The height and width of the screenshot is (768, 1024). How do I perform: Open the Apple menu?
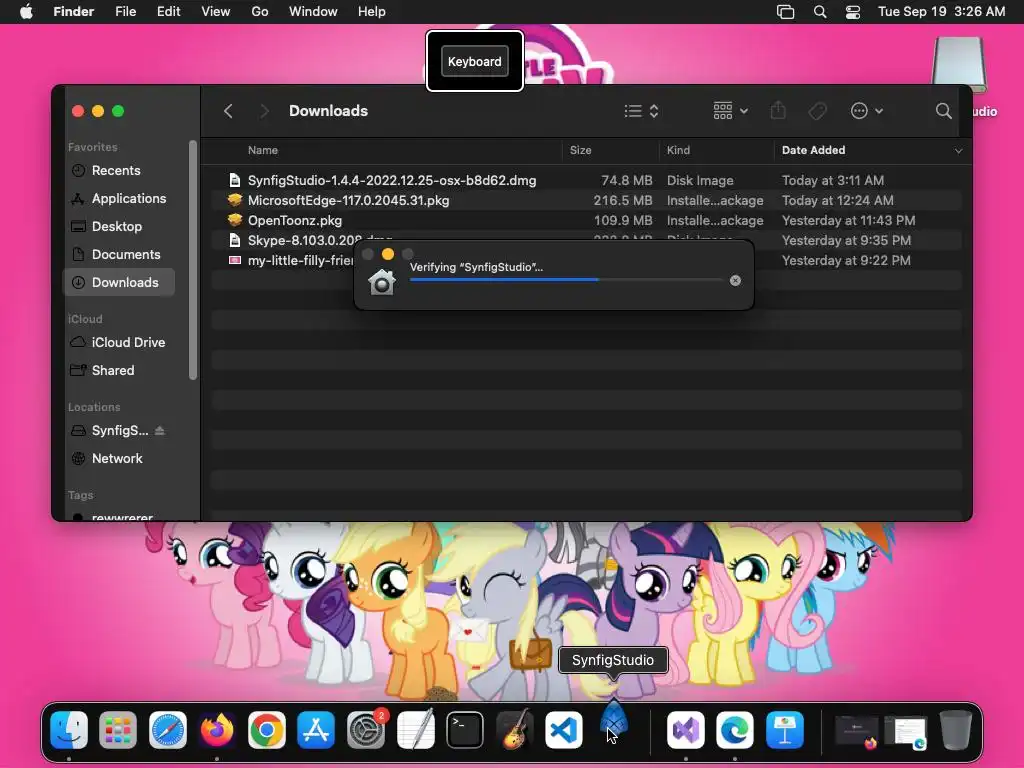pyautogui.click(x=26, y=12)
